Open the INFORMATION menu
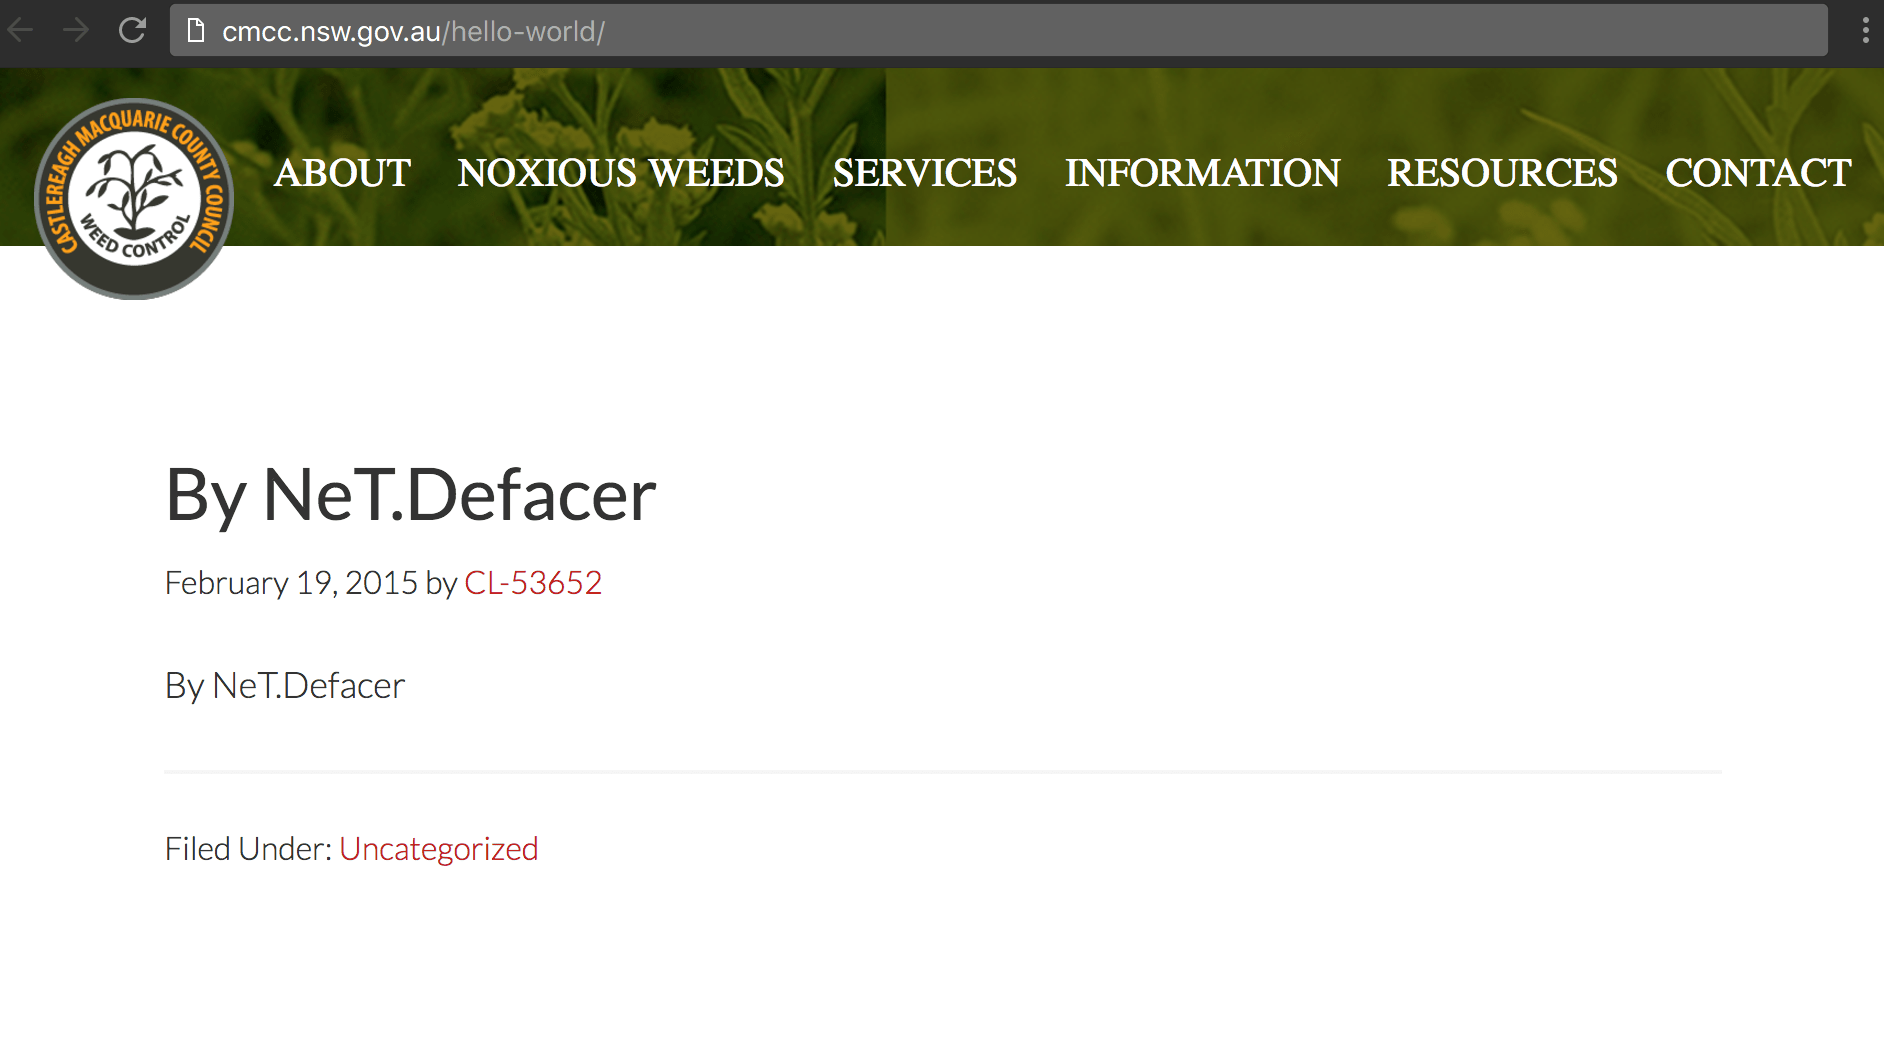This screenshot has height=1062, width=1884. pos(1202,173)
